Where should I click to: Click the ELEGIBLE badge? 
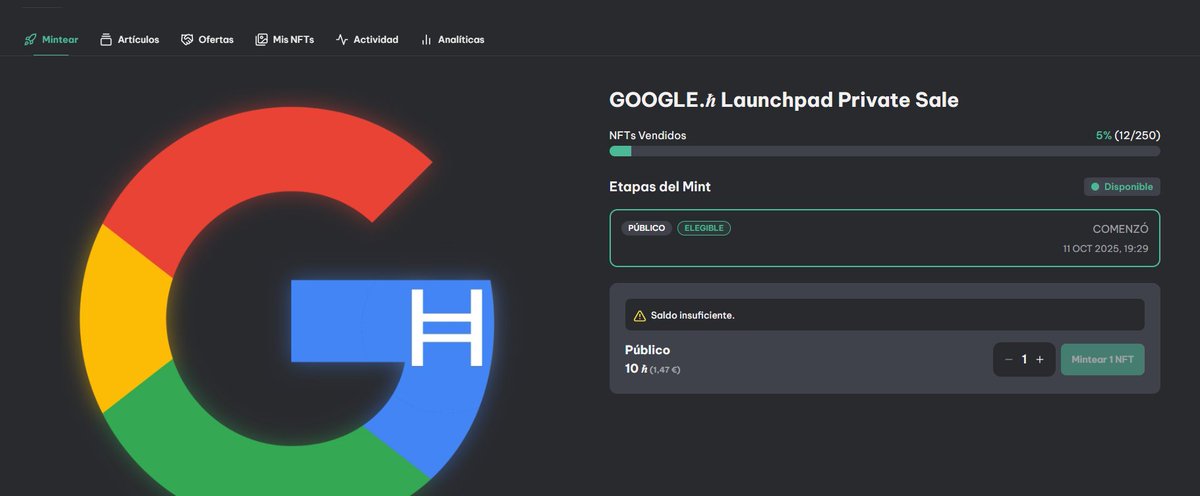click(x=704, y=228)
